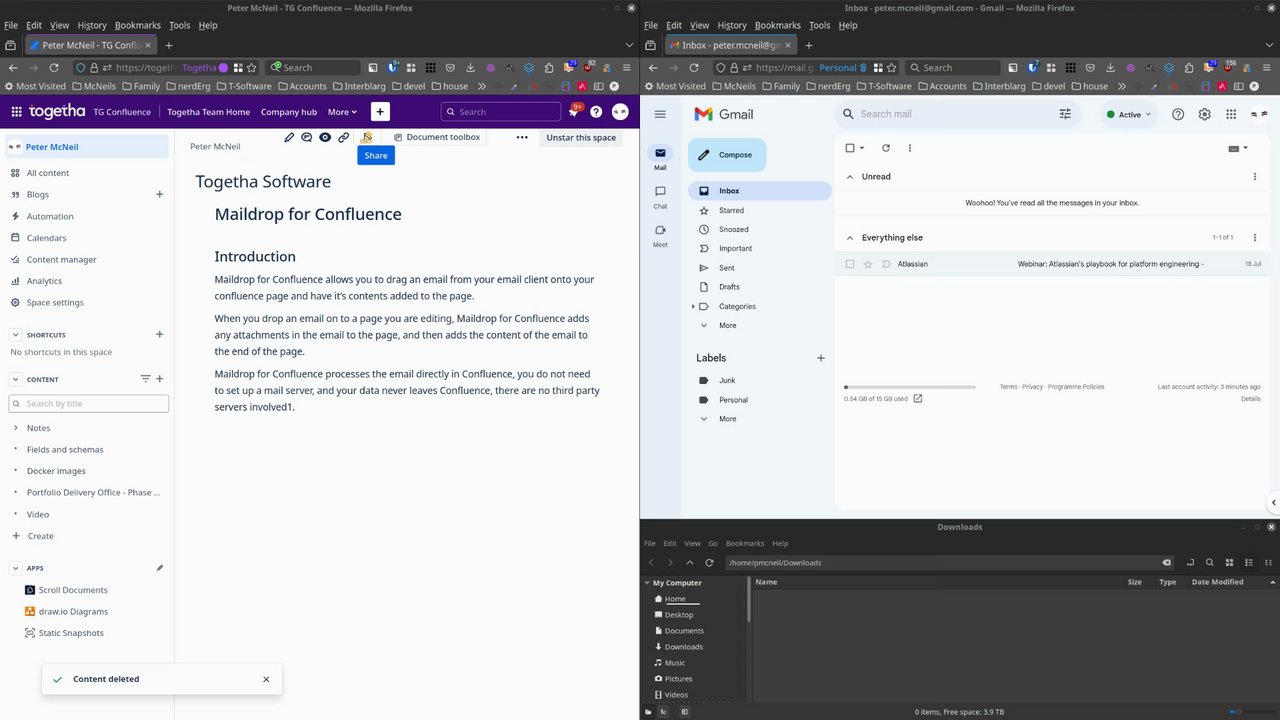Image resolution: width=1280 pixels, height=720 pixels.
Task: Refresh the Gmail inbox
Action: point(885,148)
